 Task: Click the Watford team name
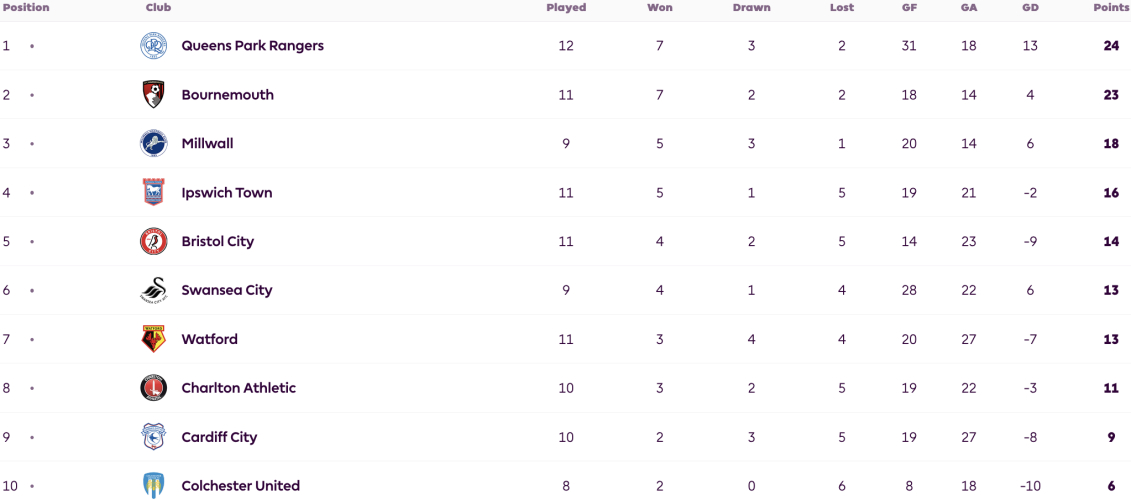pyautogui.click(x=209, y=339)
